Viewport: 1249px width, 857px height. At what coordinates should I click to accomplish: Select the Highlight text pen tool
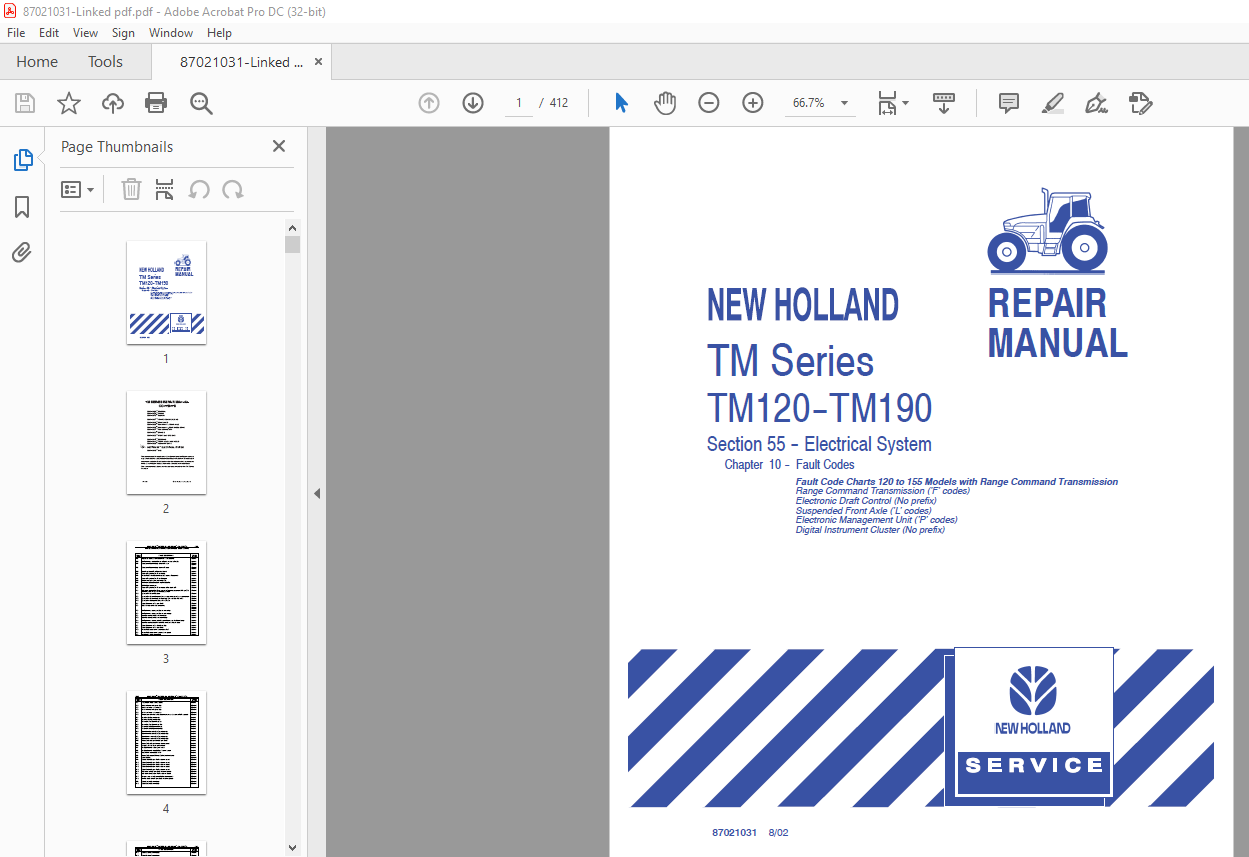1053,103
